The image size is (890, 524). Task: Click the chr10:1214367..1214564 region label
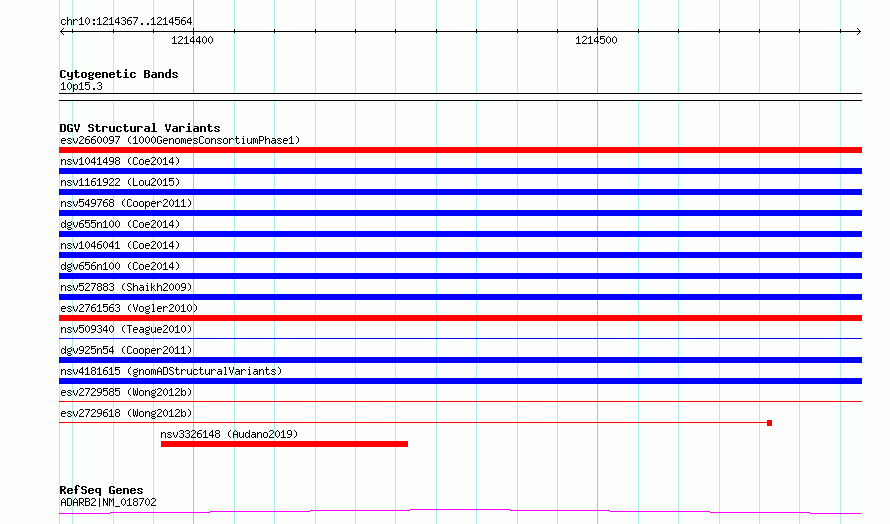pyautogui.click(x=126, y=22)
